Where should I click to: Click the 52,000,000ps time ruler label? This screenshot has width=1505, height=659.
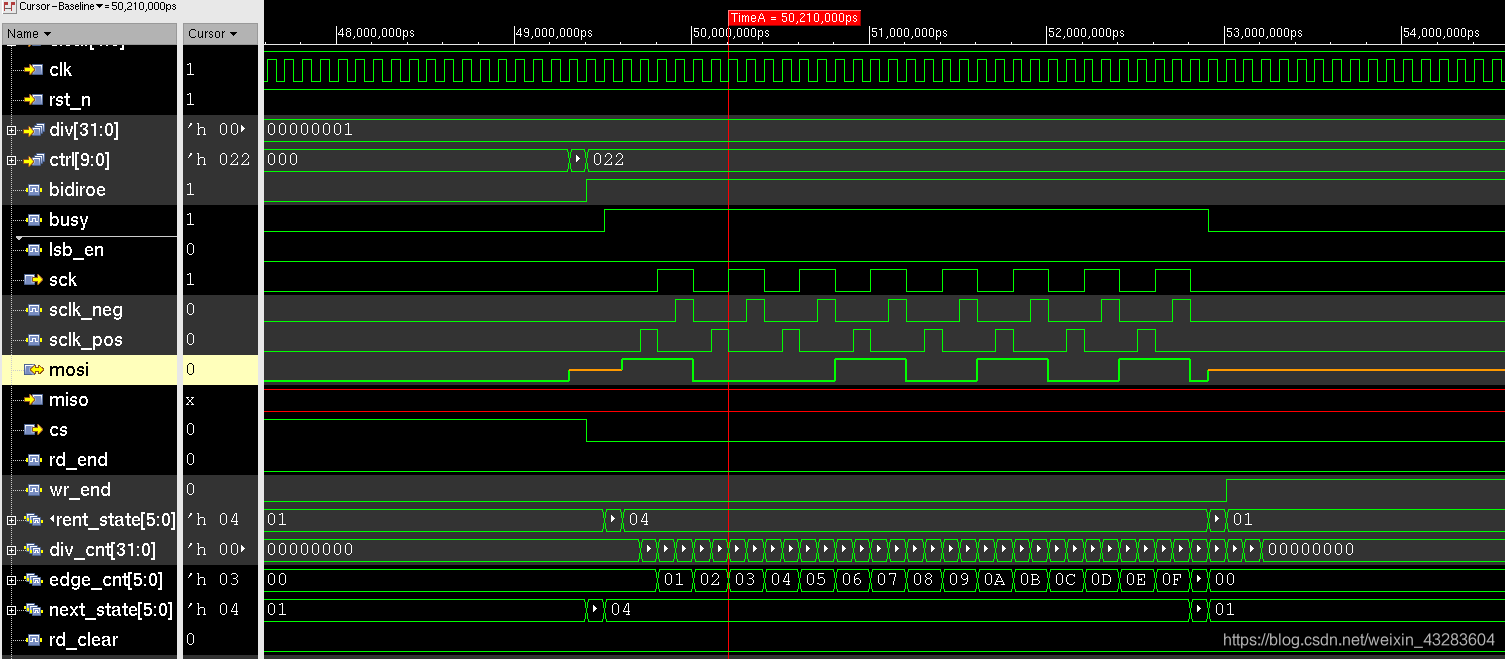(1086, 33)
